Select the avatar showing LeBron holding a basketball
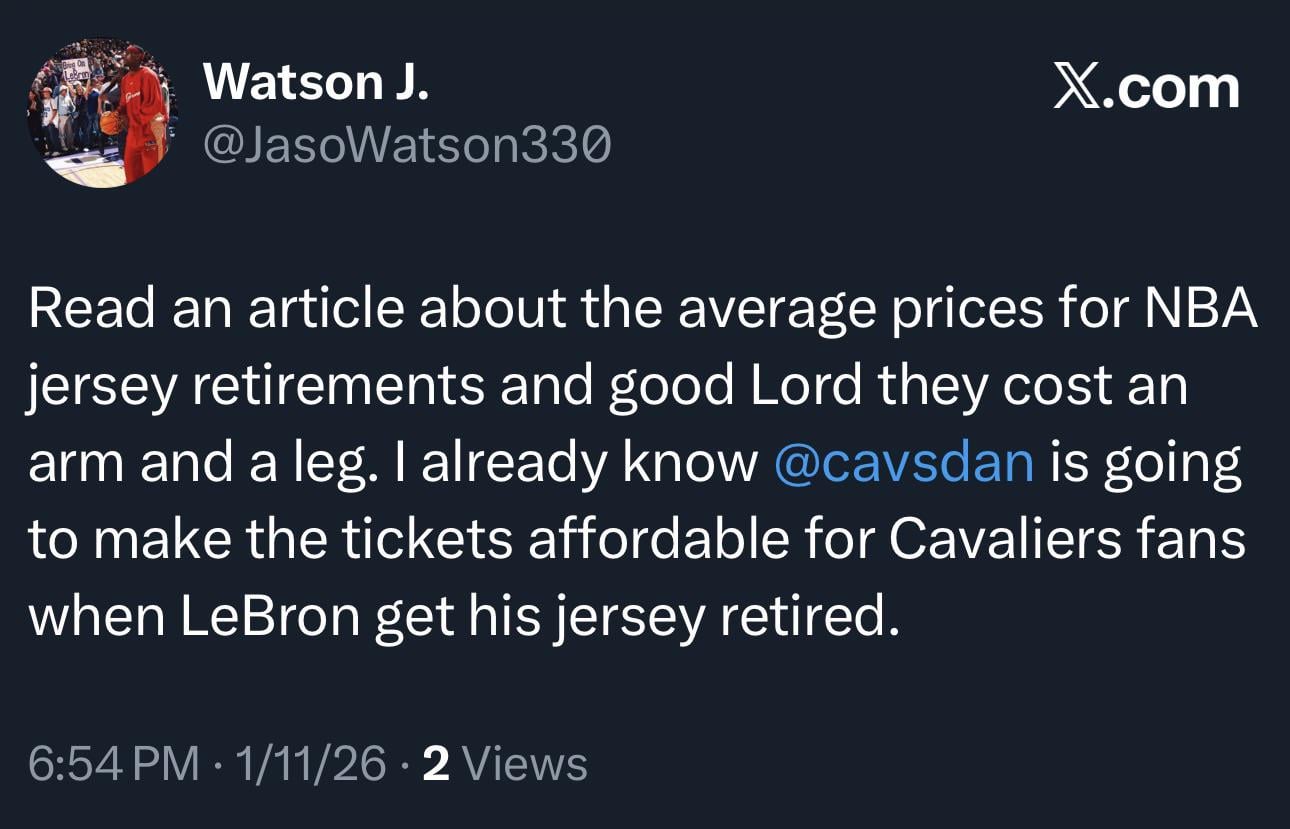Screen dimensions: 1290x829 105,112
